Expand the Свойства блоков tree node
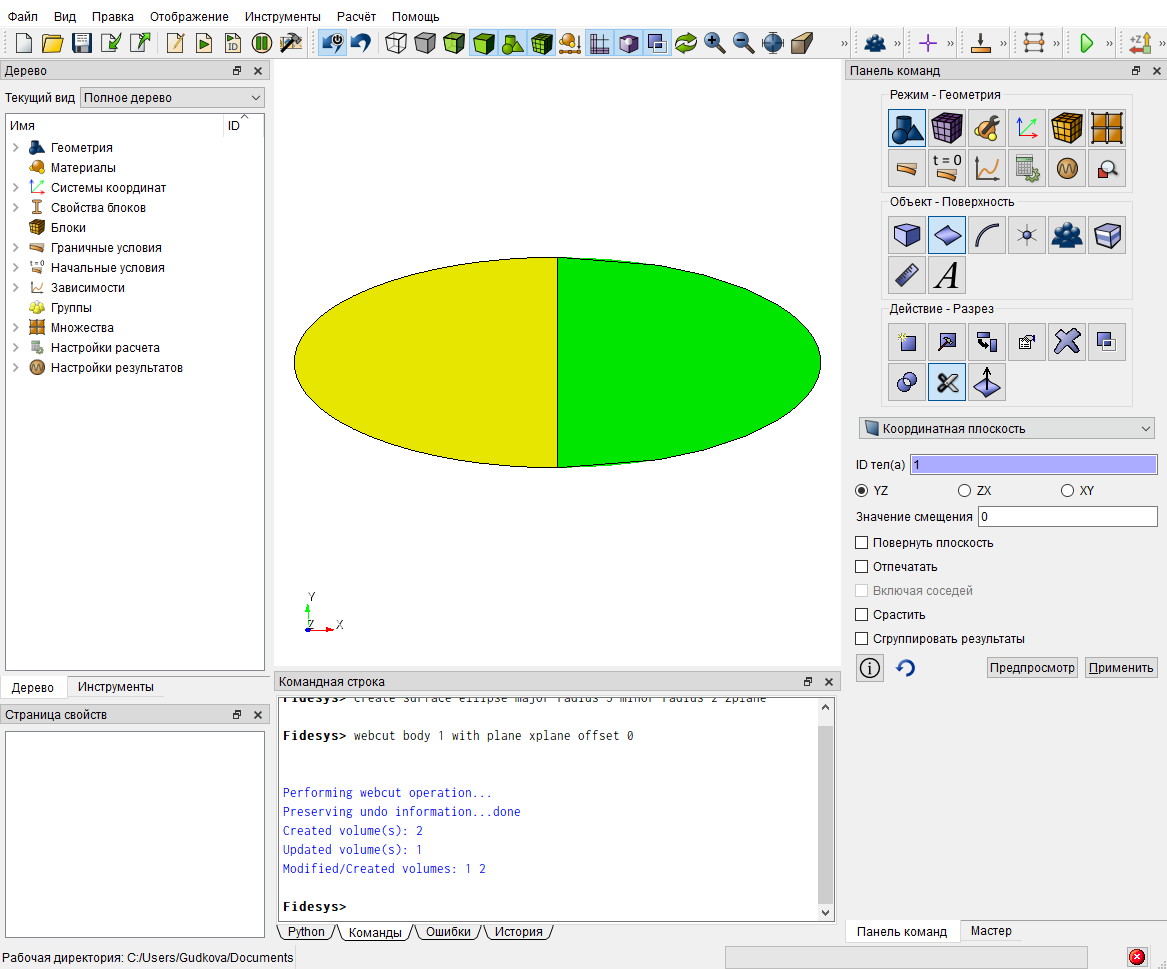1167x969 pixels. click(16, 208)
